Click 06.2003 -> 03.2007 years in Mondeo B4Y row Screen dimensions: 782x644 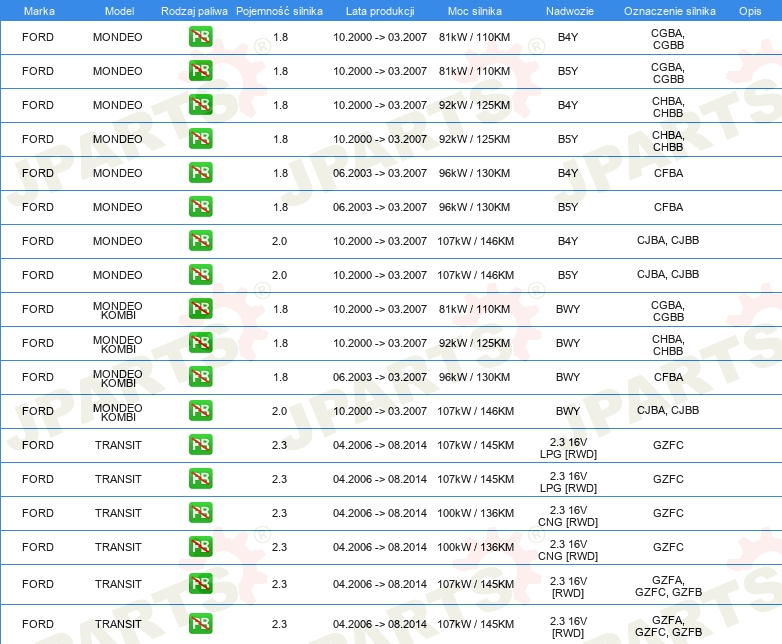[380, 173]
